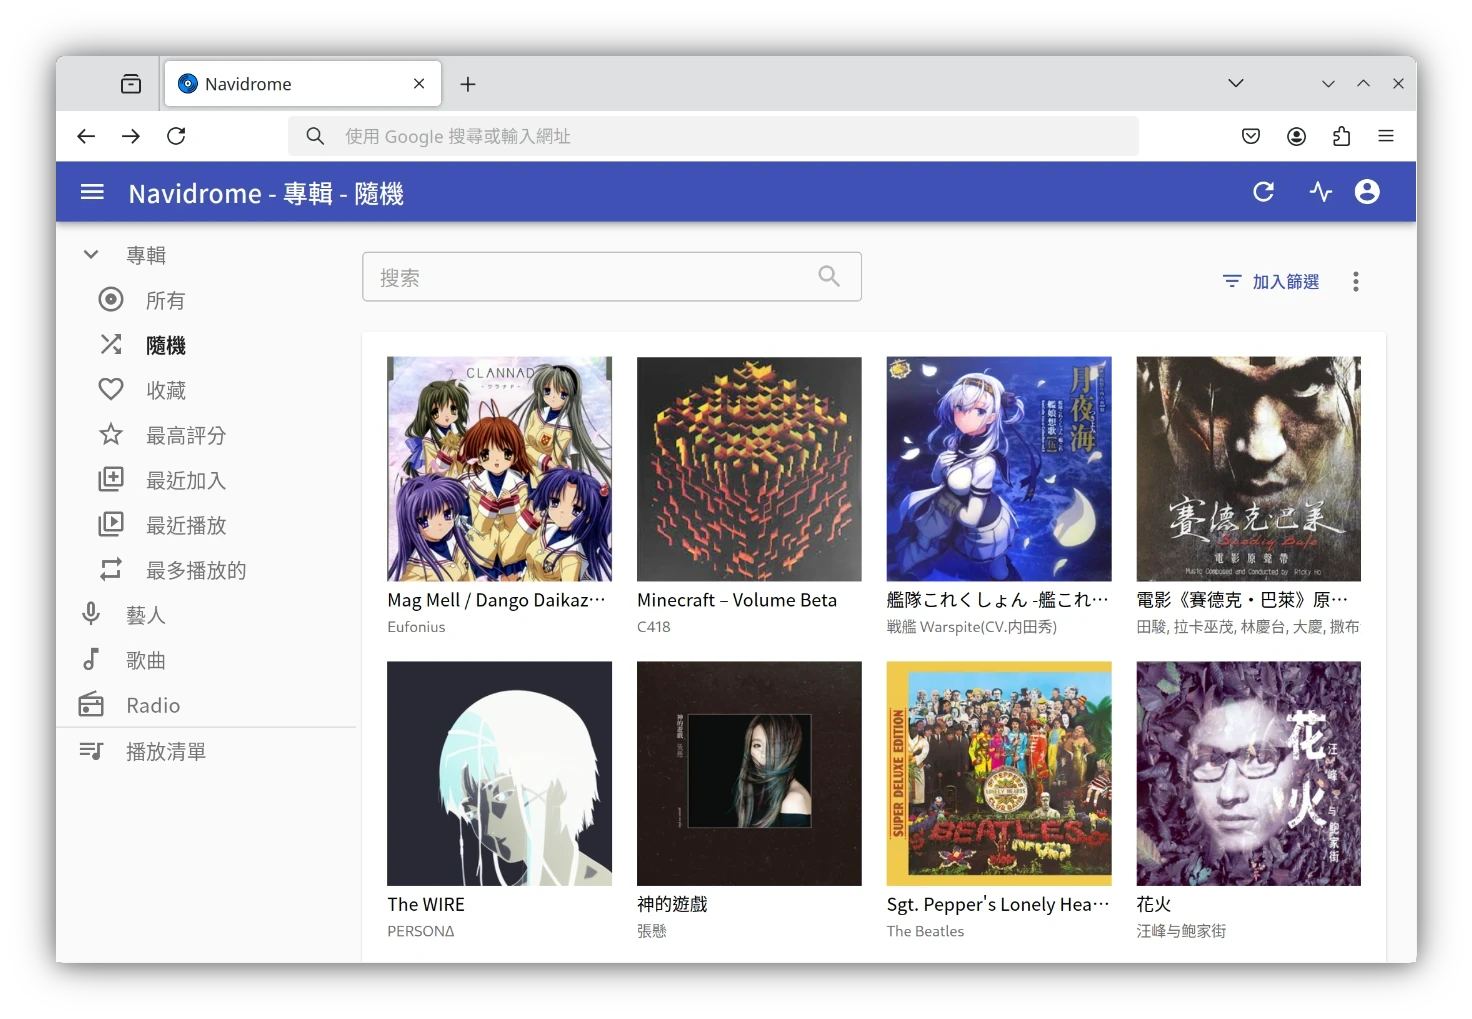Image resolution: width=1472 pixels, height=1019 pixels.
Task: Click the 加入篩選 filter button
Action: 1271,282
